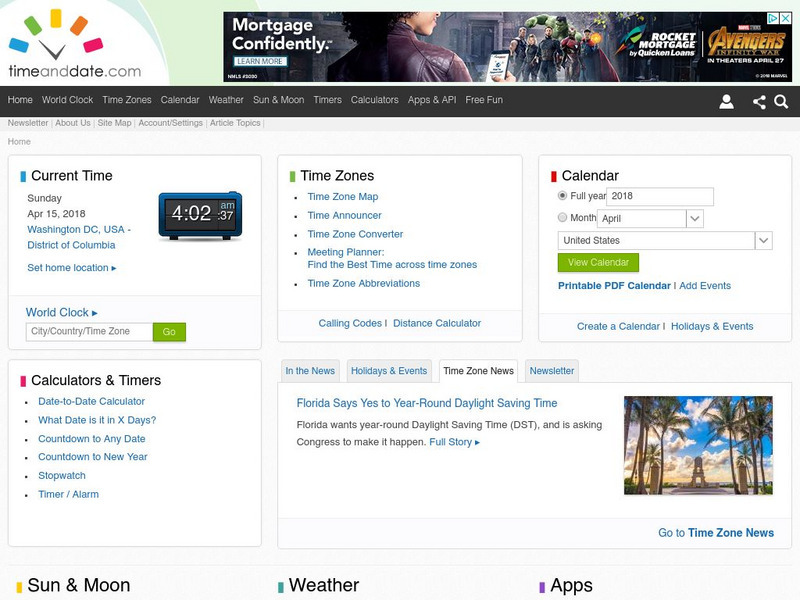
Task: Click the green Go button
Action: click(x=169, y=332)
